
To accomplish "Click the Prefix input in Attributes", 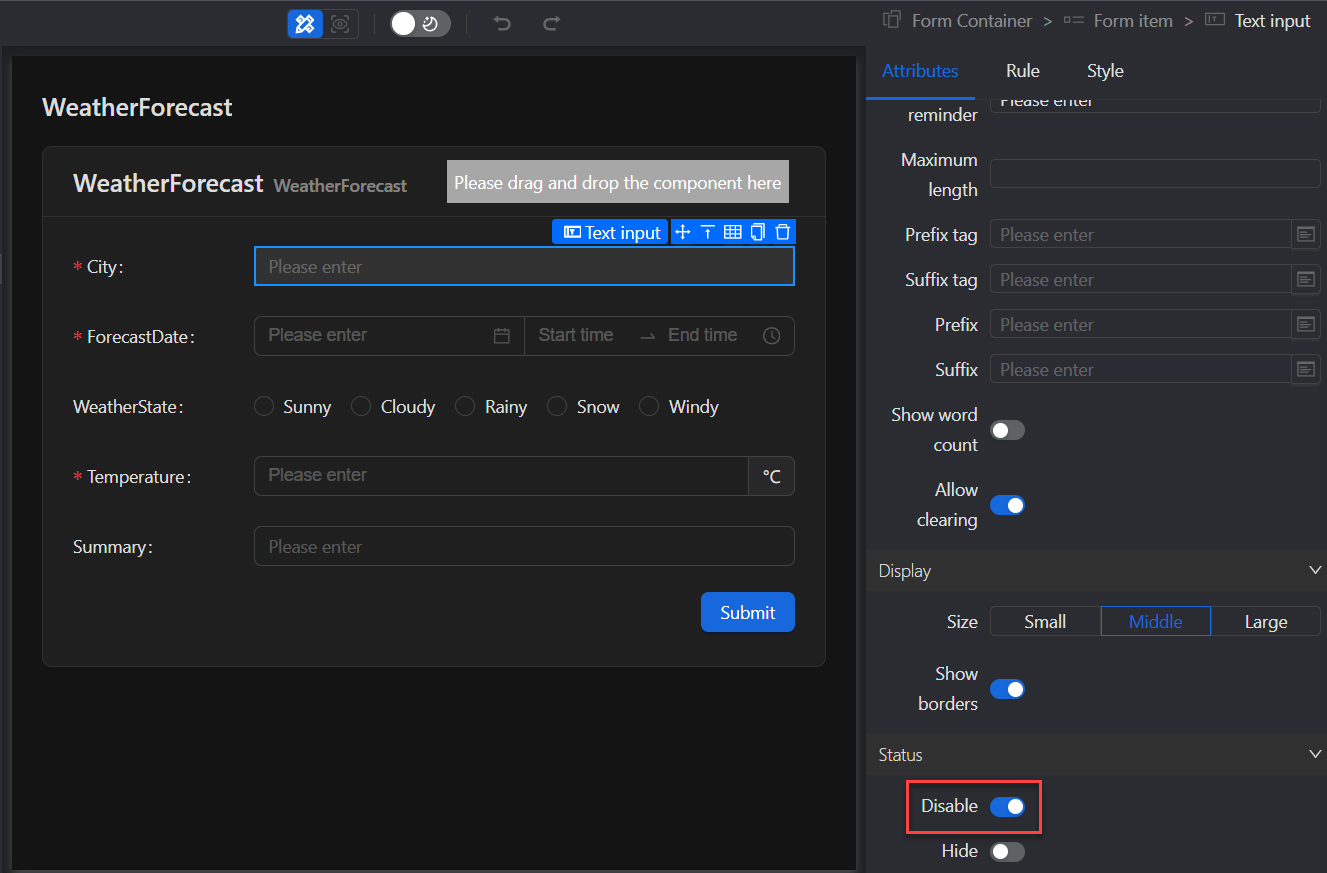I will point(1141,324).
